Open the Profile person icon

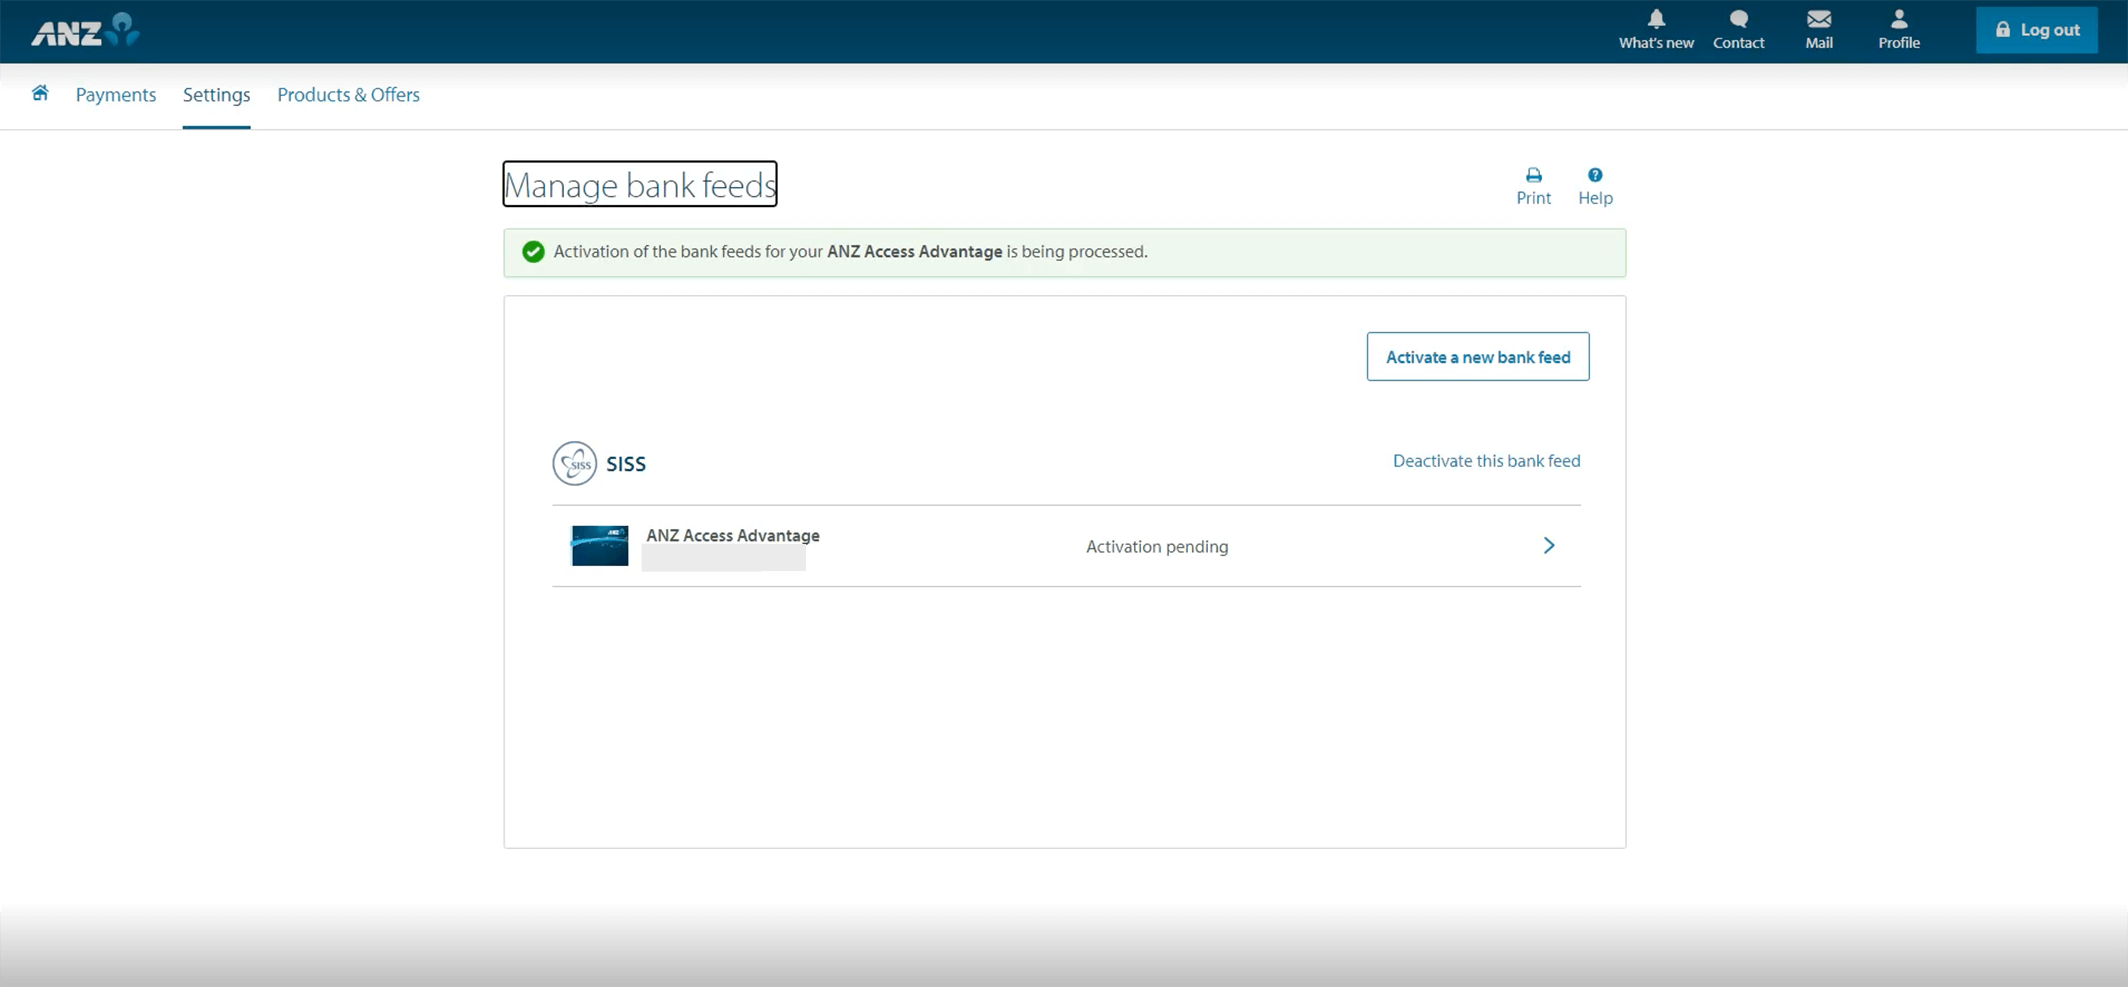(x=1899, y=30)
